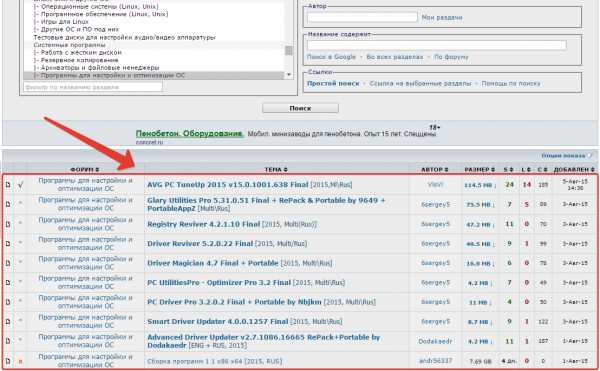The width and height of the screenshot is (600, 371).
Task: Click the document icon beside Smart Driver Updater row
Action: 8,322
